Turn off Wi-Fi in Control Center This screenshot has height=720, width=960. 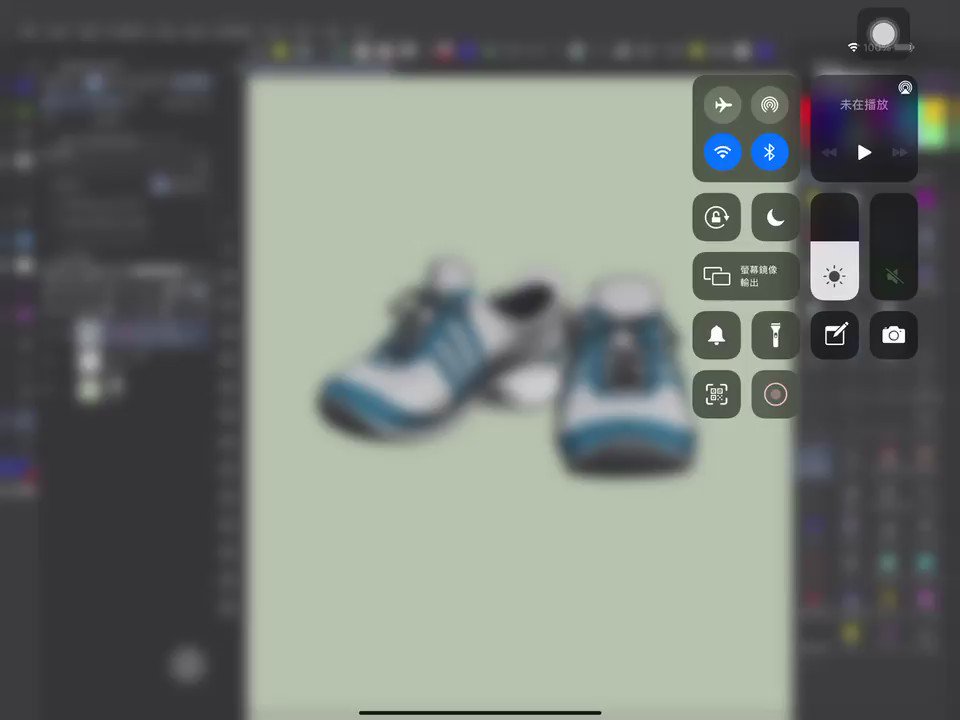click(722, 152)
